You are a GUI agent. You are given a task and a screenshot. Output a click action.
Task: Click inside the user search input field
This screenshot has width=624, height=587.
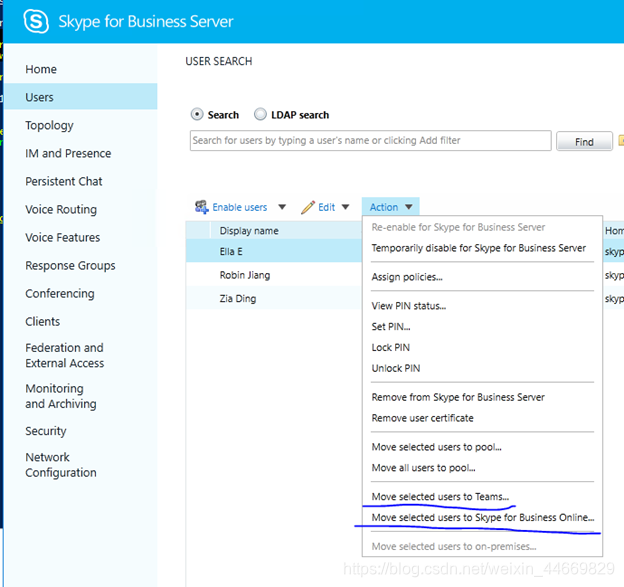tap(370, 140)
